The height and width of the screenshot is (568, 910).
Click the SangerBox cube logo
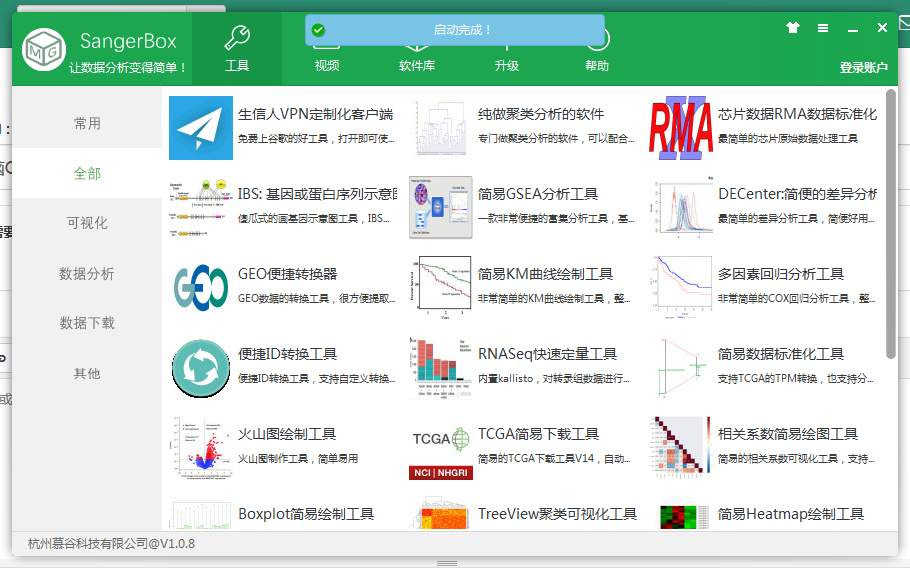(44, 49)
